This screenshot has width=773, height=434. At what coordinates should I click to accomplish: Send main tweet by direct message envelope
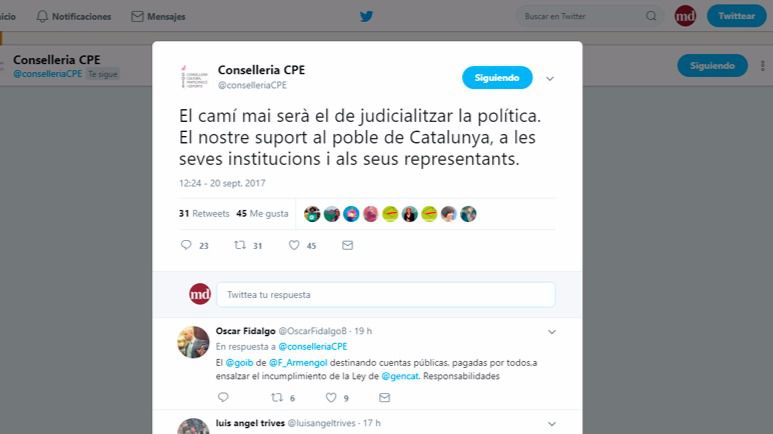[348, 245]
